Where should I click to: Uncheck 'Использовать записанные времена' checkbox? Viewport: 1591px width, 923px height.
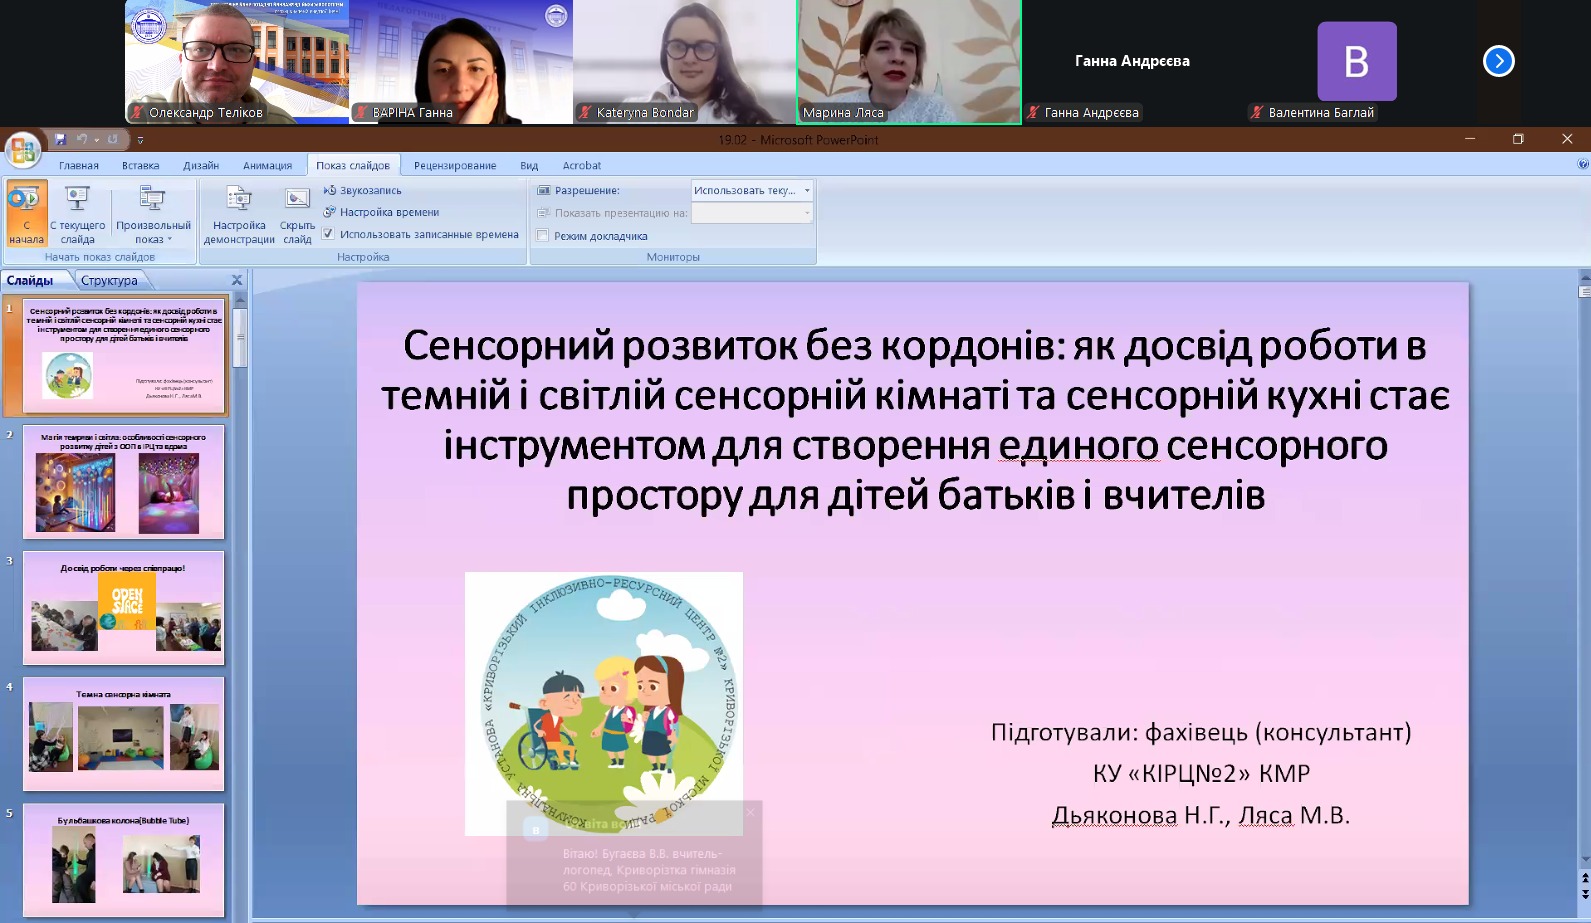(328, 234)
